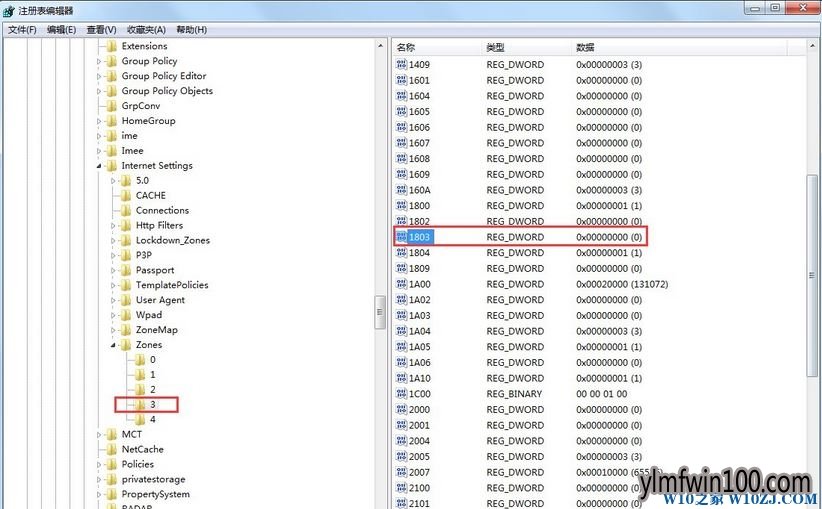
Task: Click the 1409 DWORD value icon
Action: 402,64
